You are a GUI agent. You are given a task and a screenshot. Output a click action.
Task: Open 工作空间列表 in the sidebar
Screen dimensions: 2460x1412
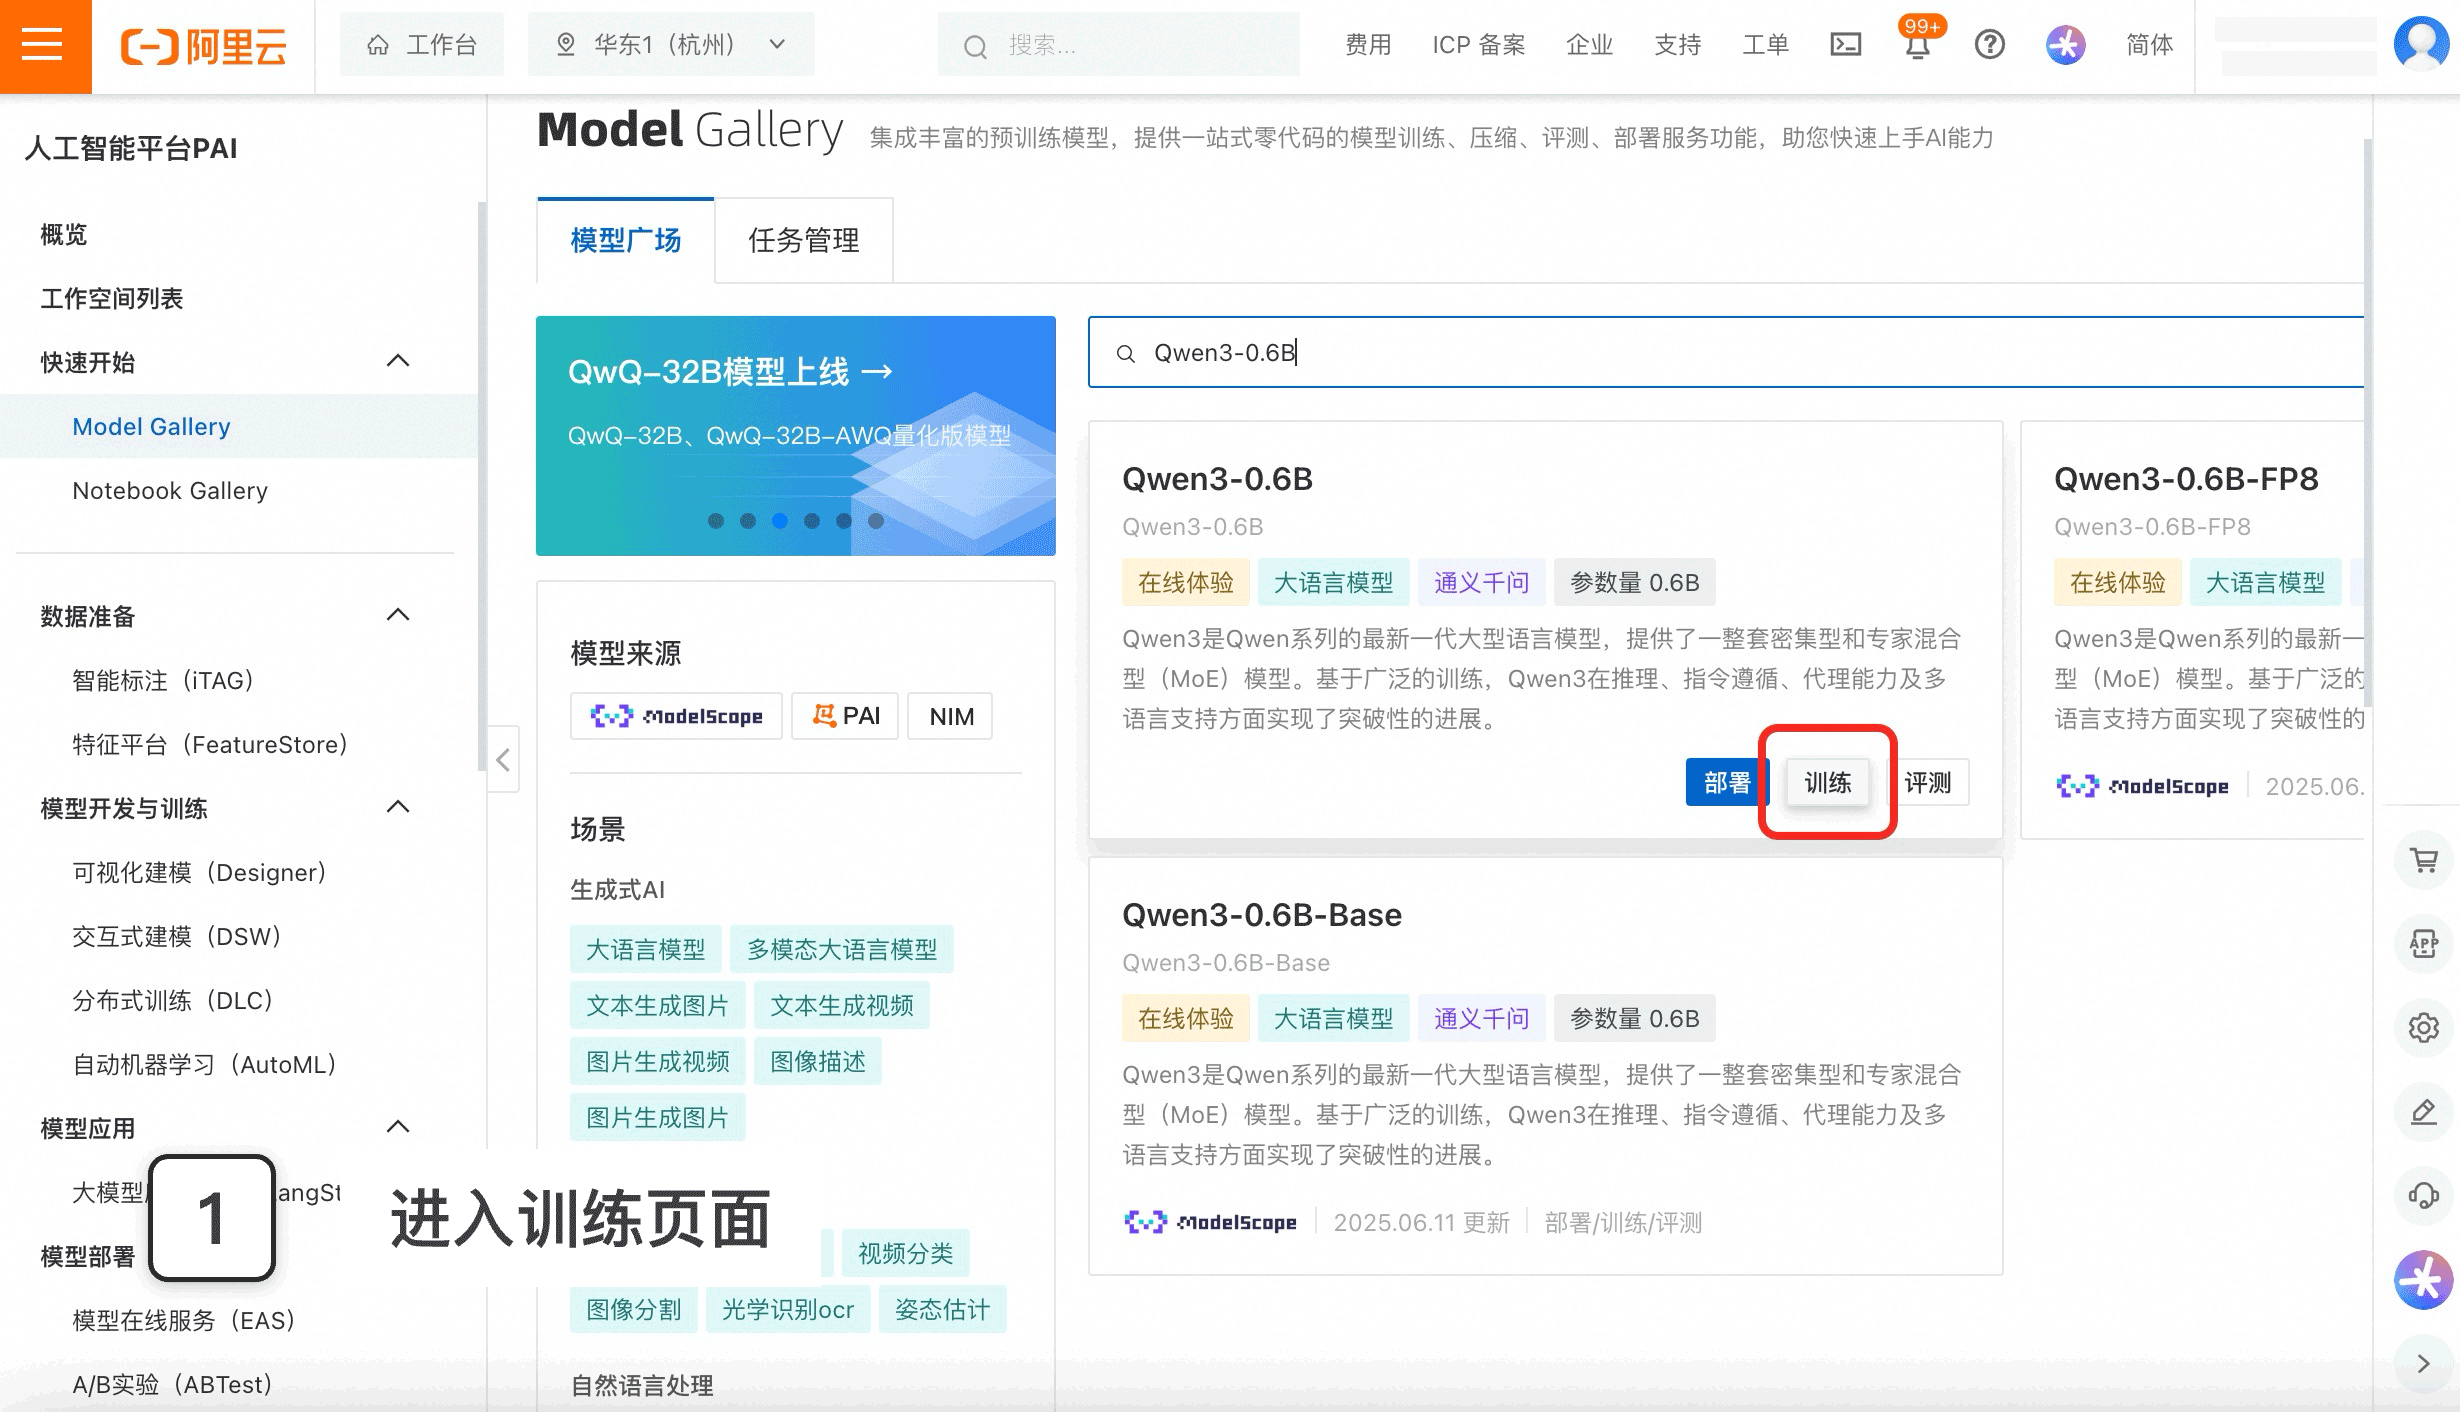112,298
